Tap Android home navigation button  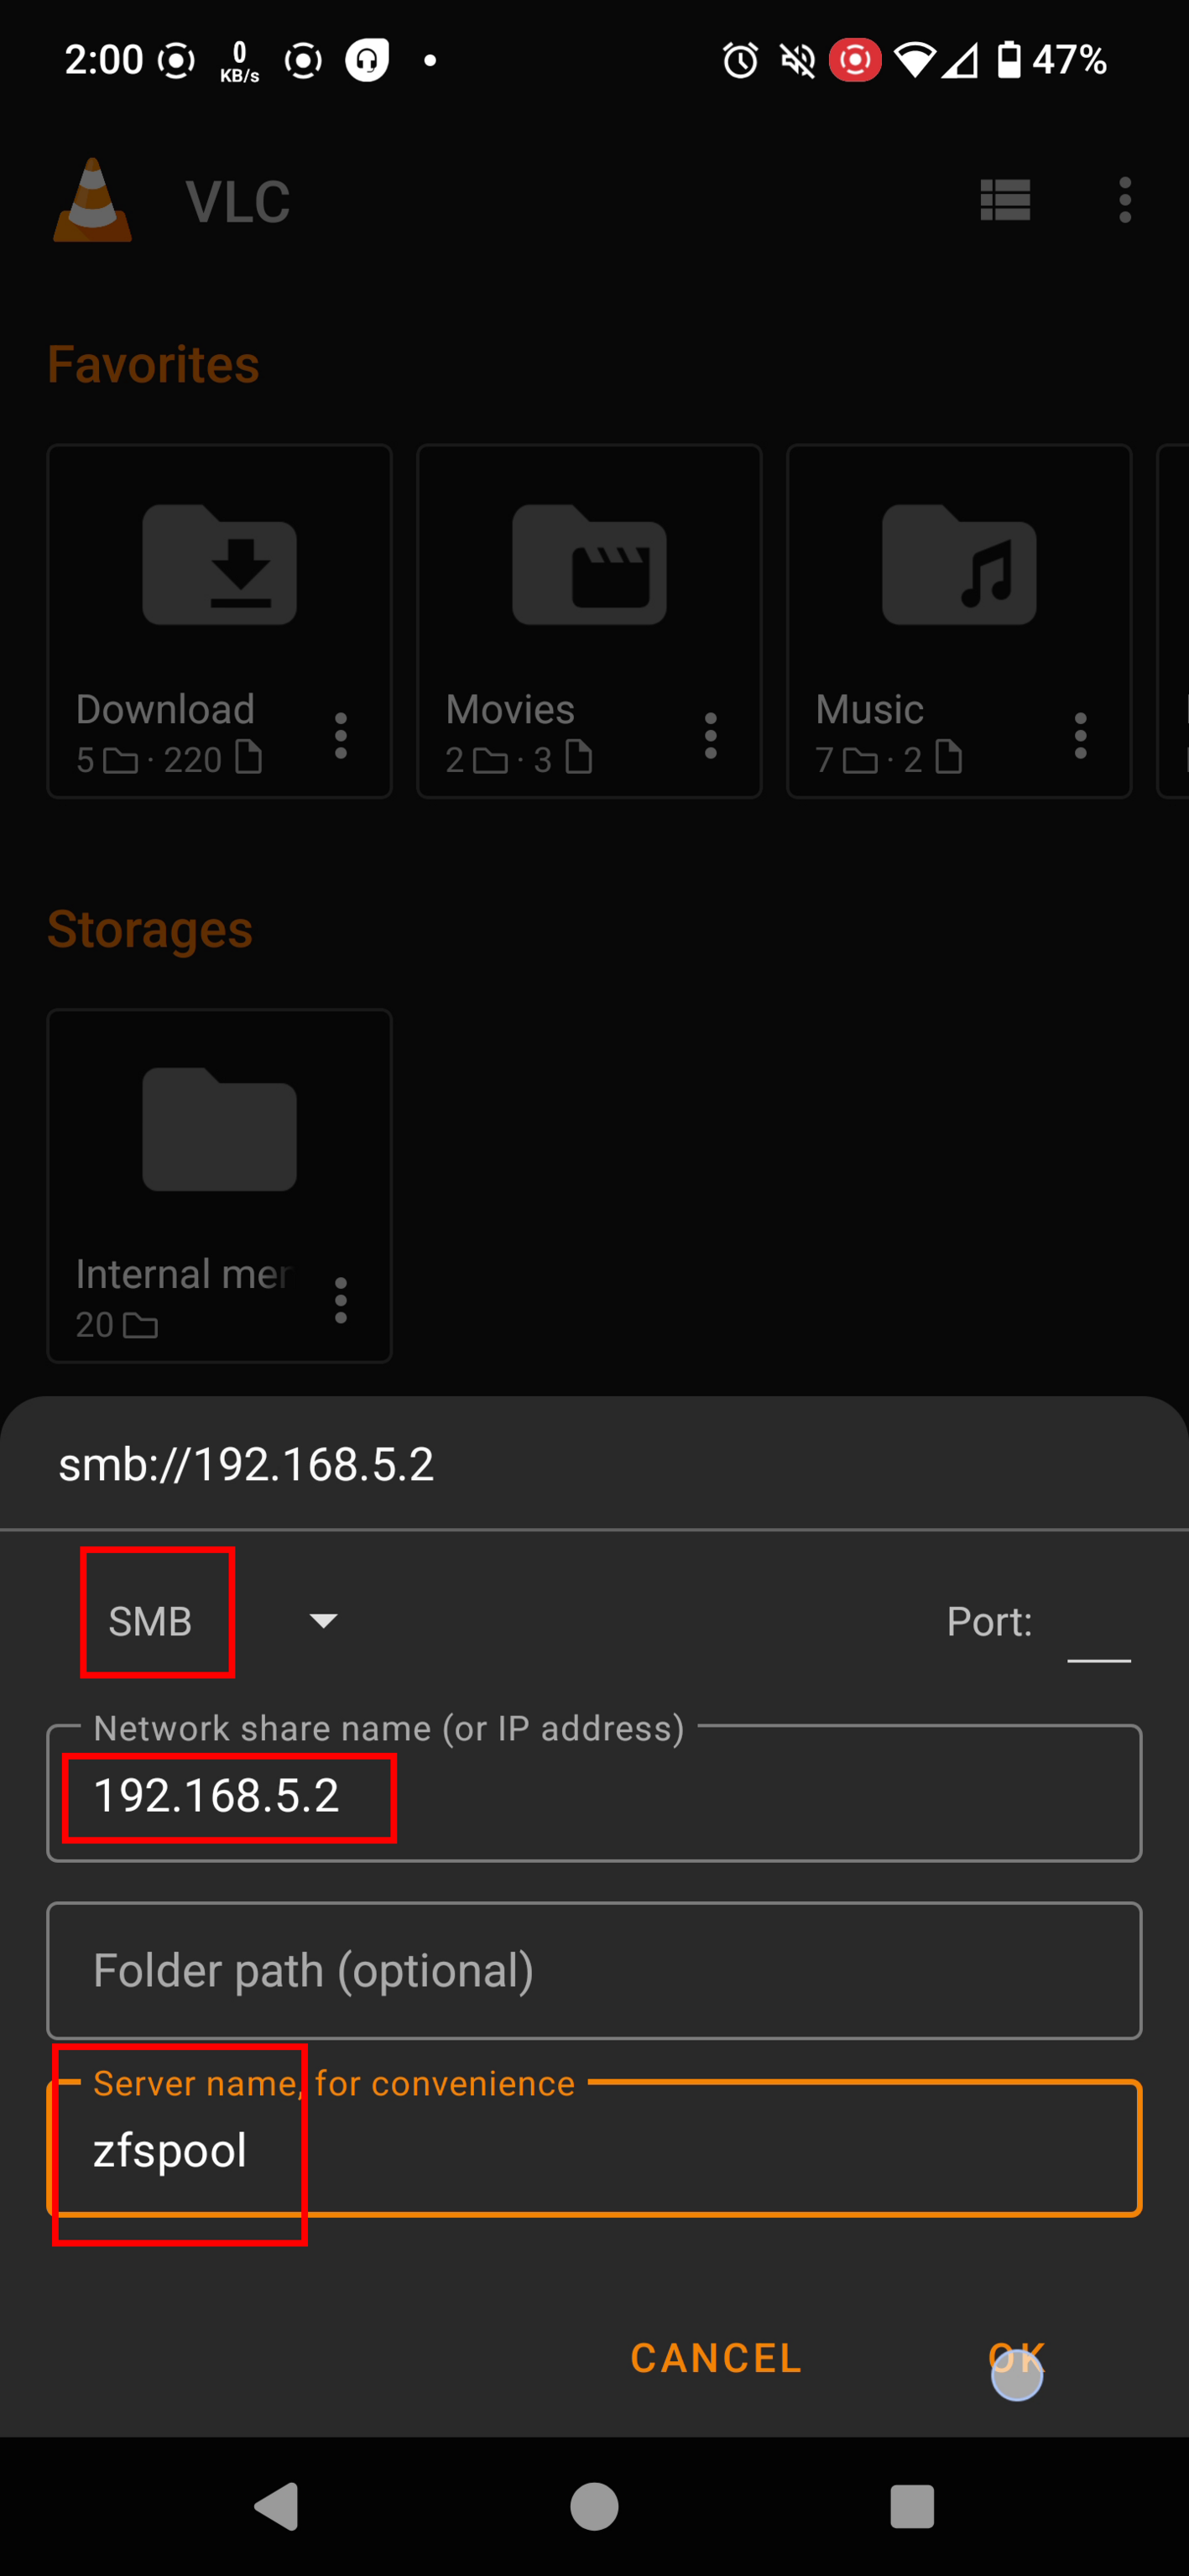[594, 2506]
